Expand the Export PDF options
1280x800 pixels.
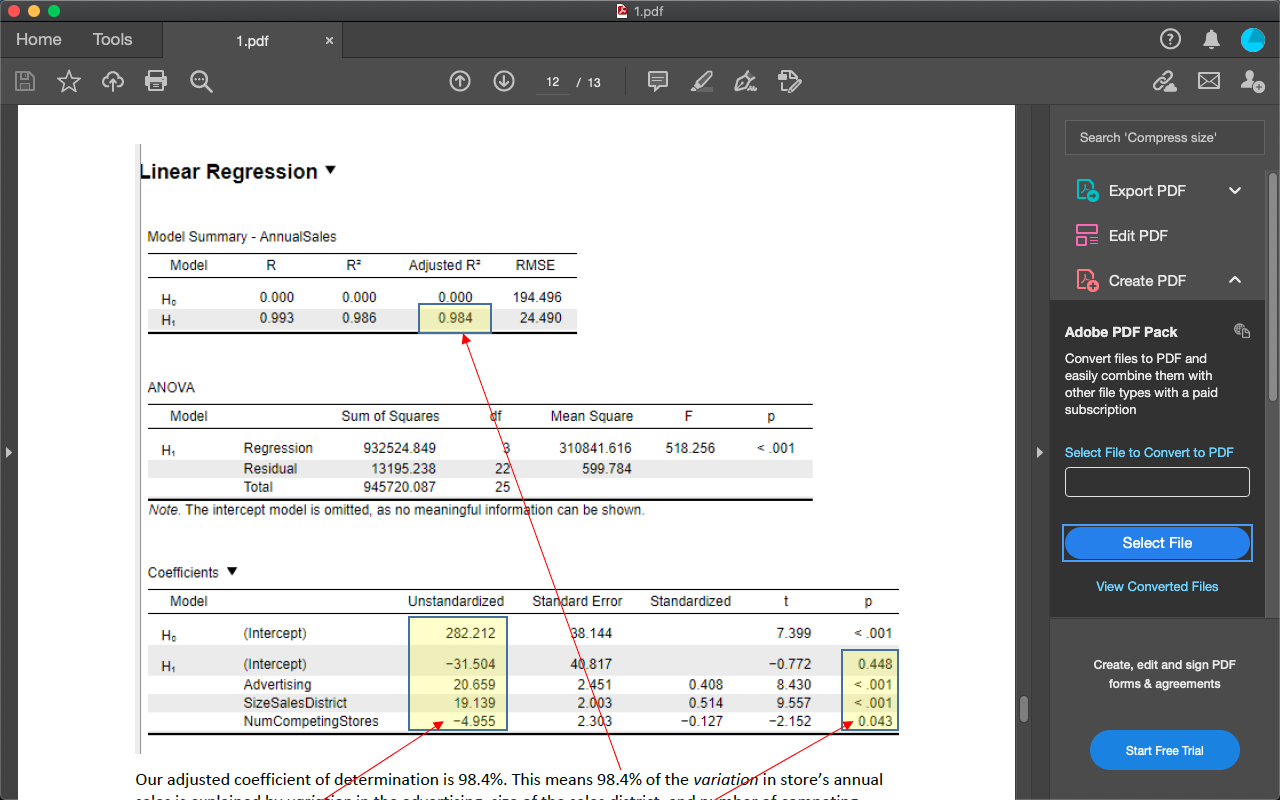1234,190
